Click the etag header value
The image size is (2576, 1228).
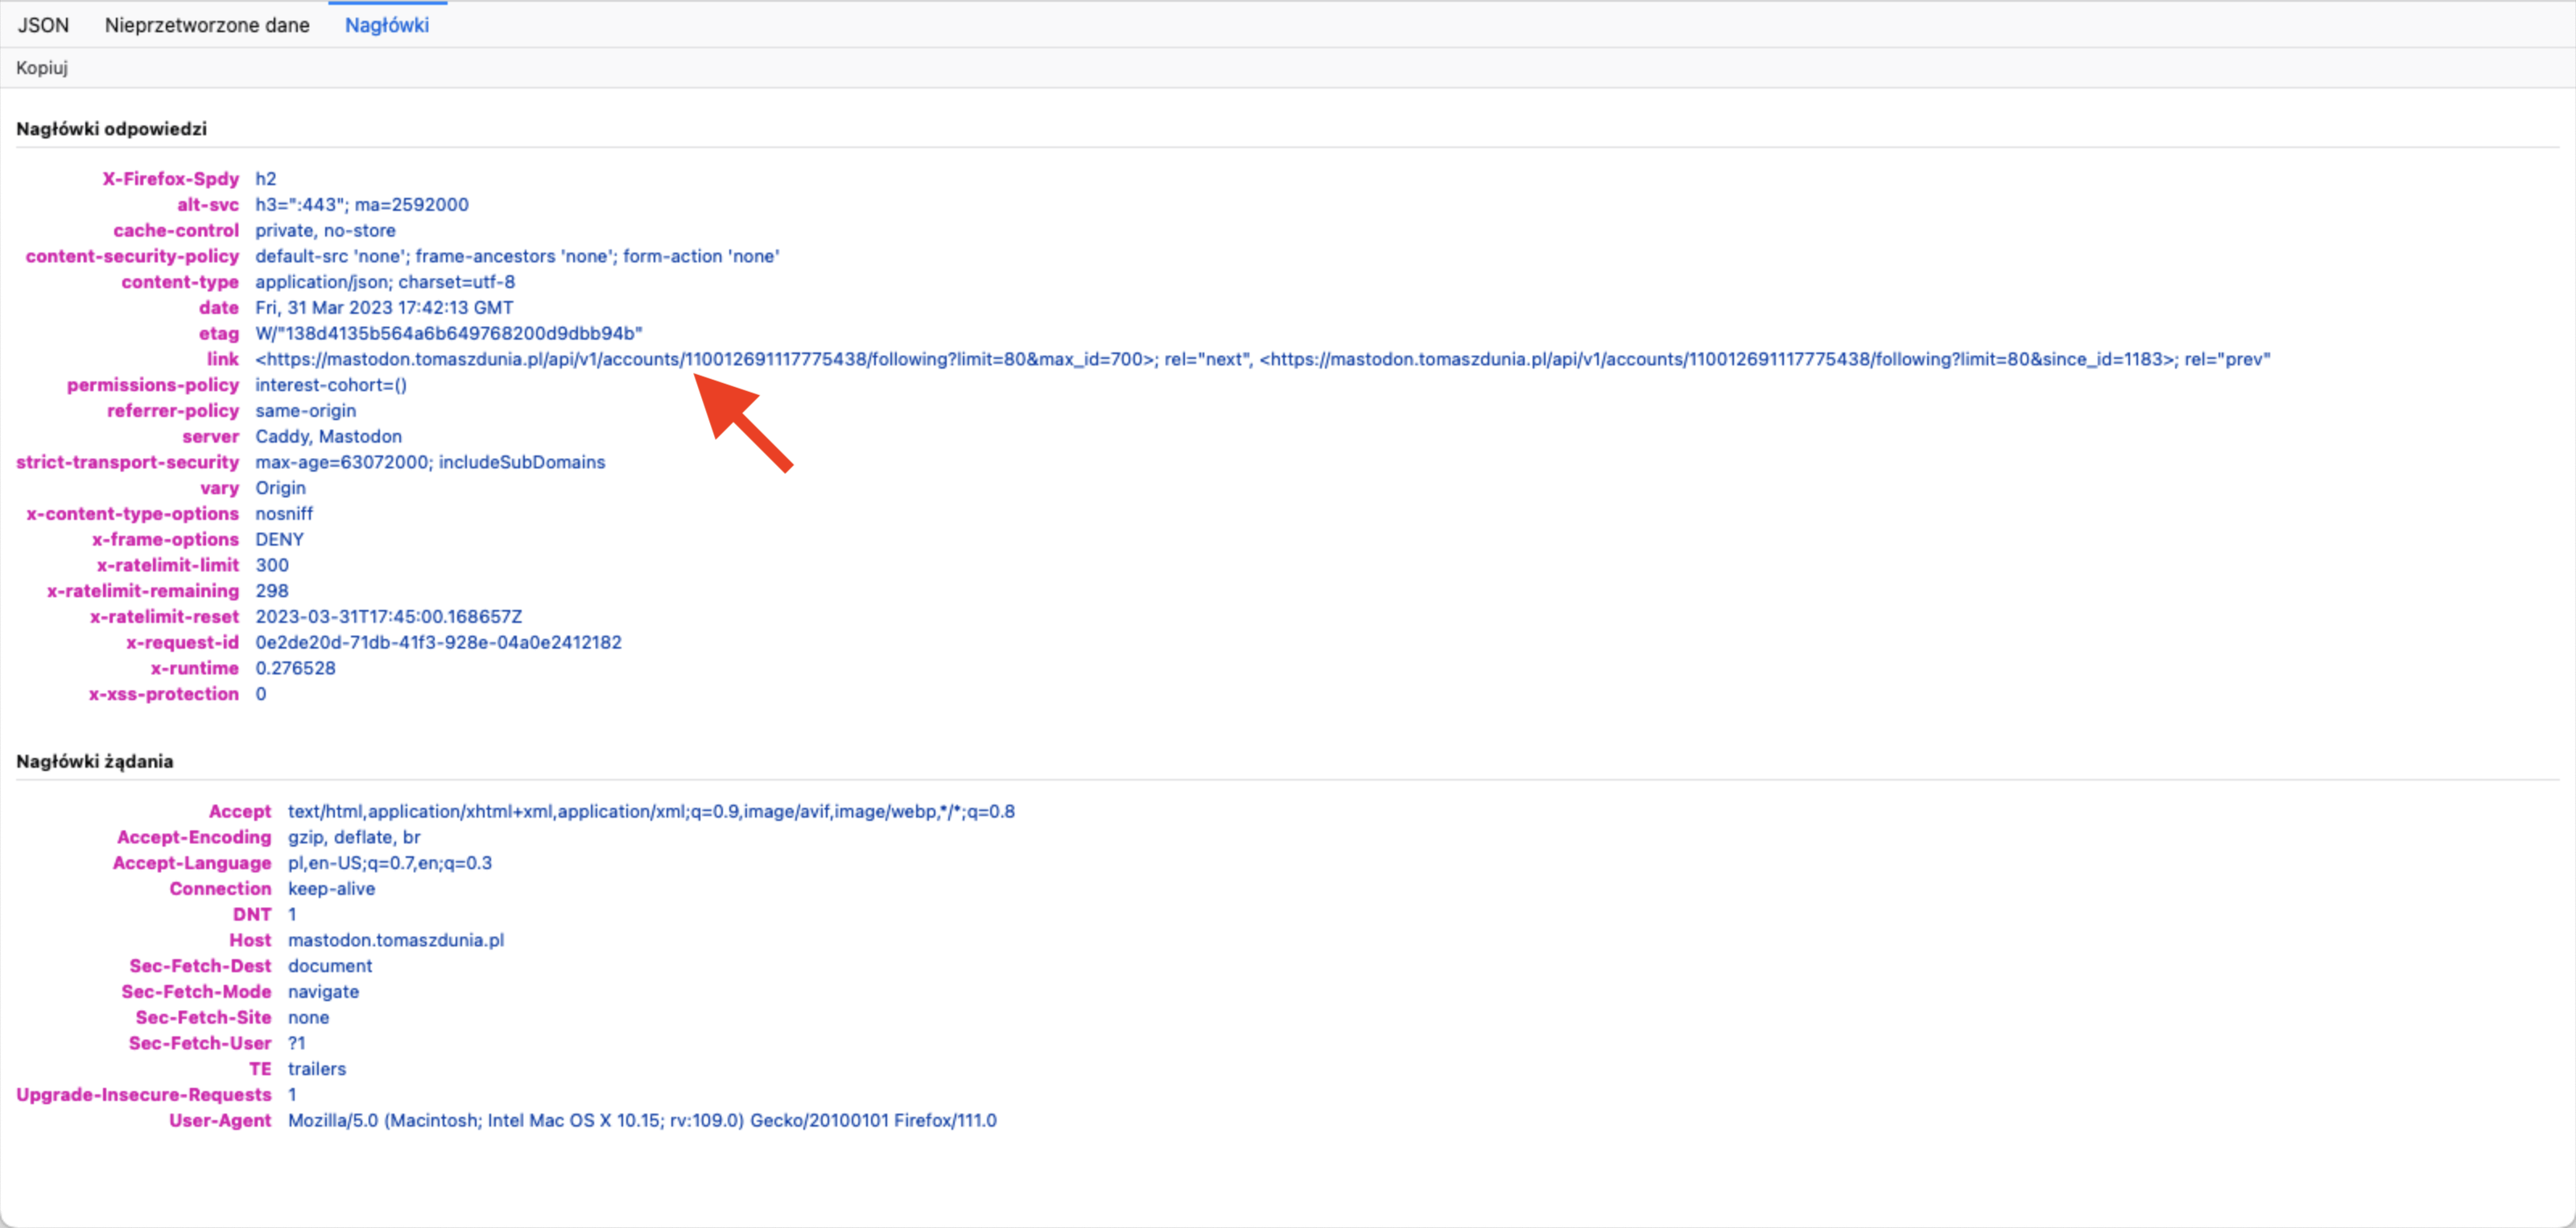(x=448, y=333)
